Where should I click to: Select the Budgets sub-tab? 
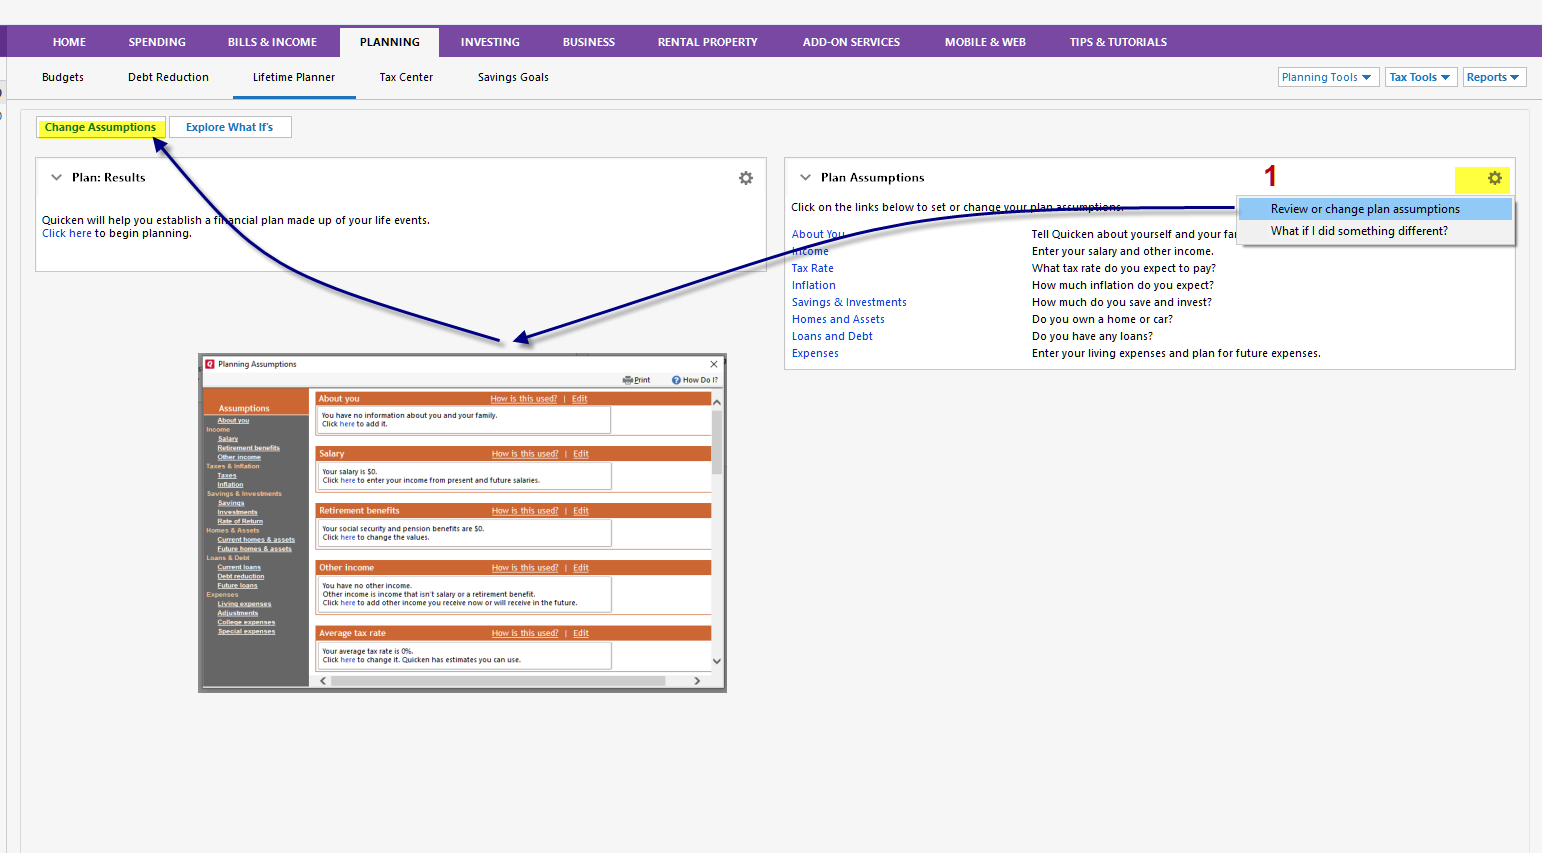click(x=63, y=77)
